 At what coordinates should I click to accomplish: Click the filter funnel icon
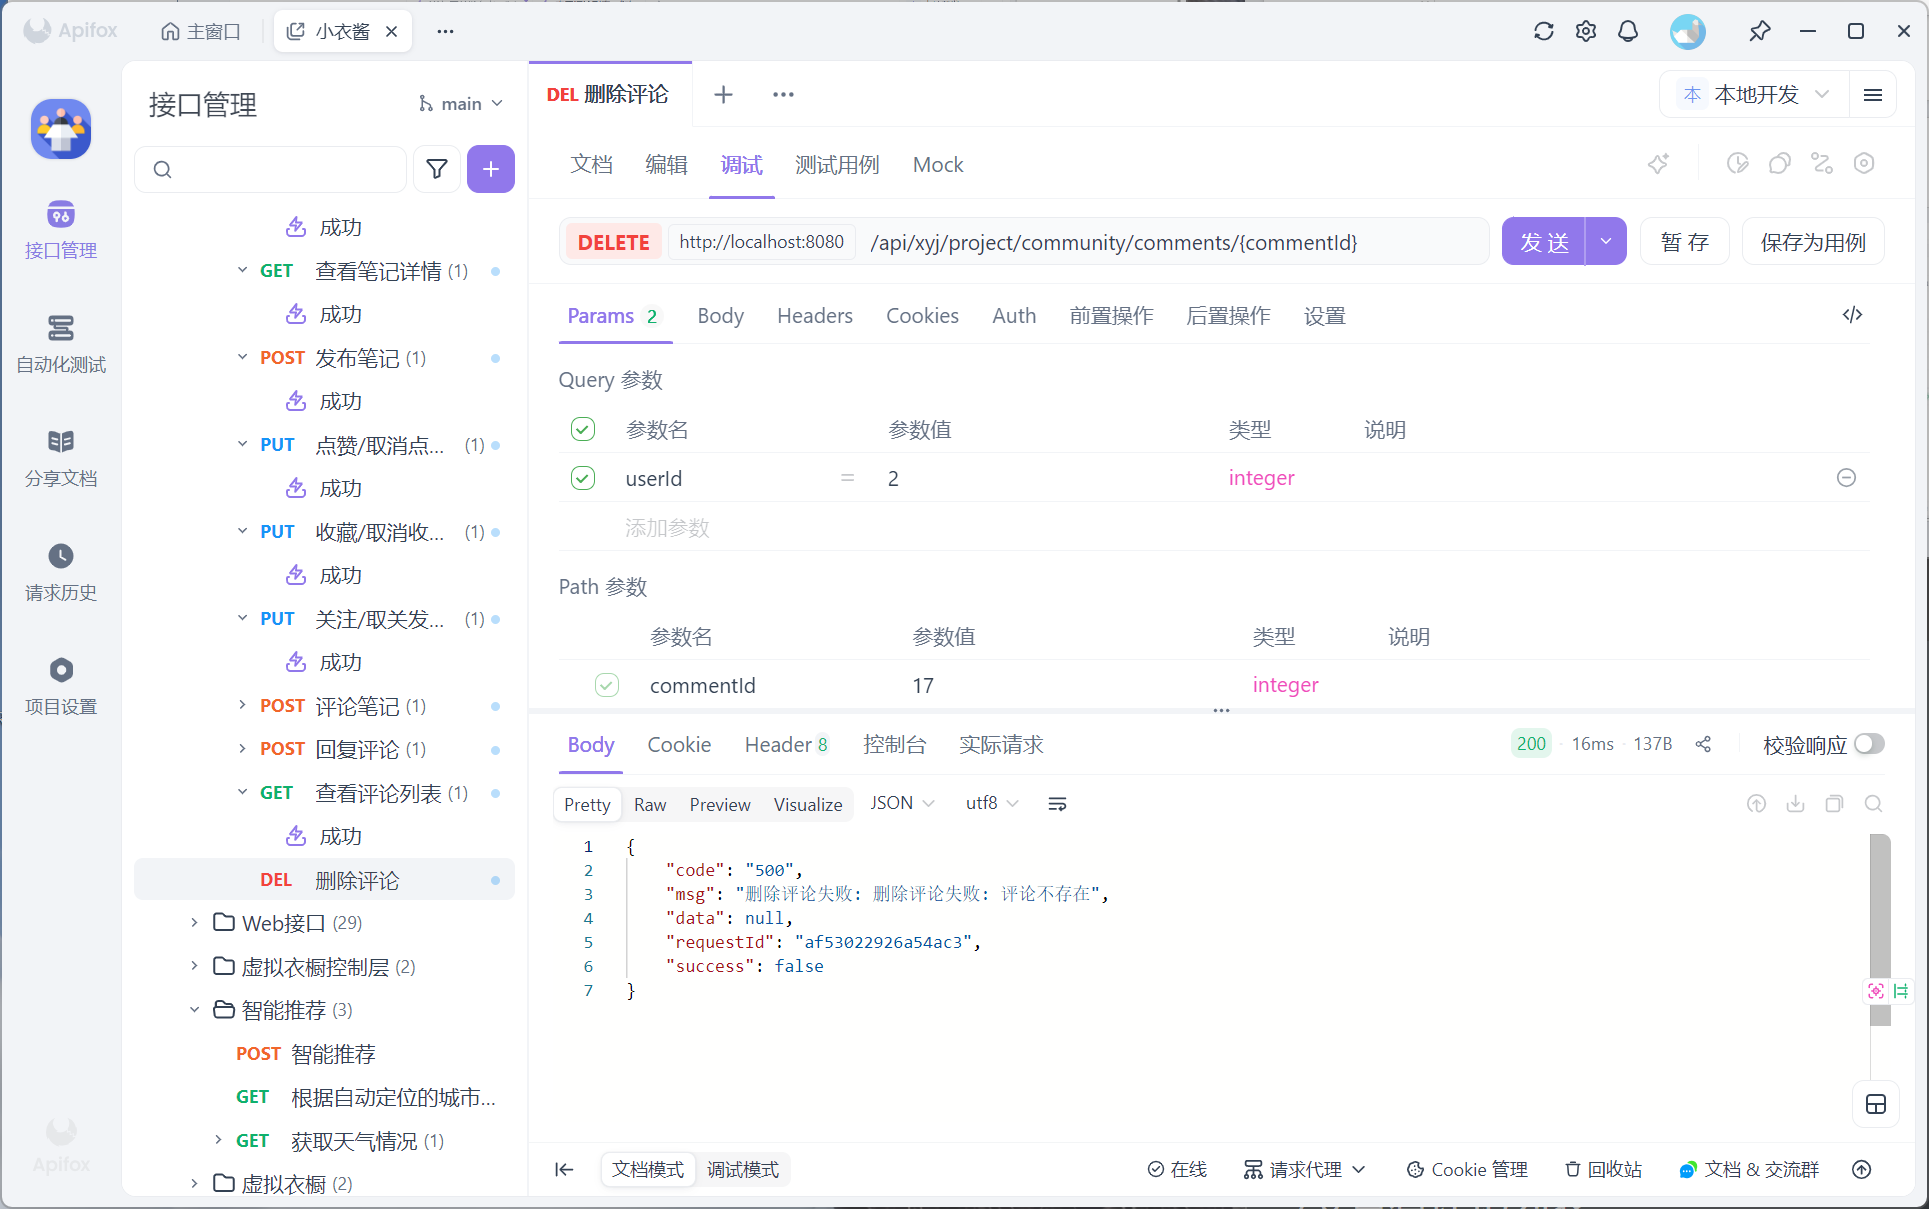(x=437, y=169)
